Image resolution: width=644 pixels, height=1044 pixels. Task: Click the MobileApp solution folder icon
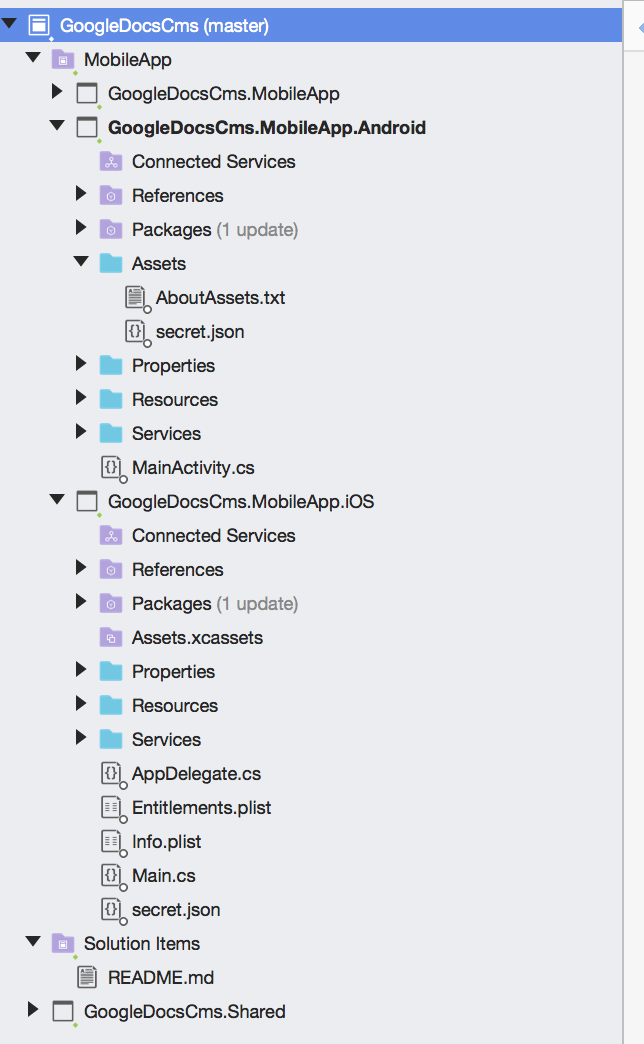63,60
